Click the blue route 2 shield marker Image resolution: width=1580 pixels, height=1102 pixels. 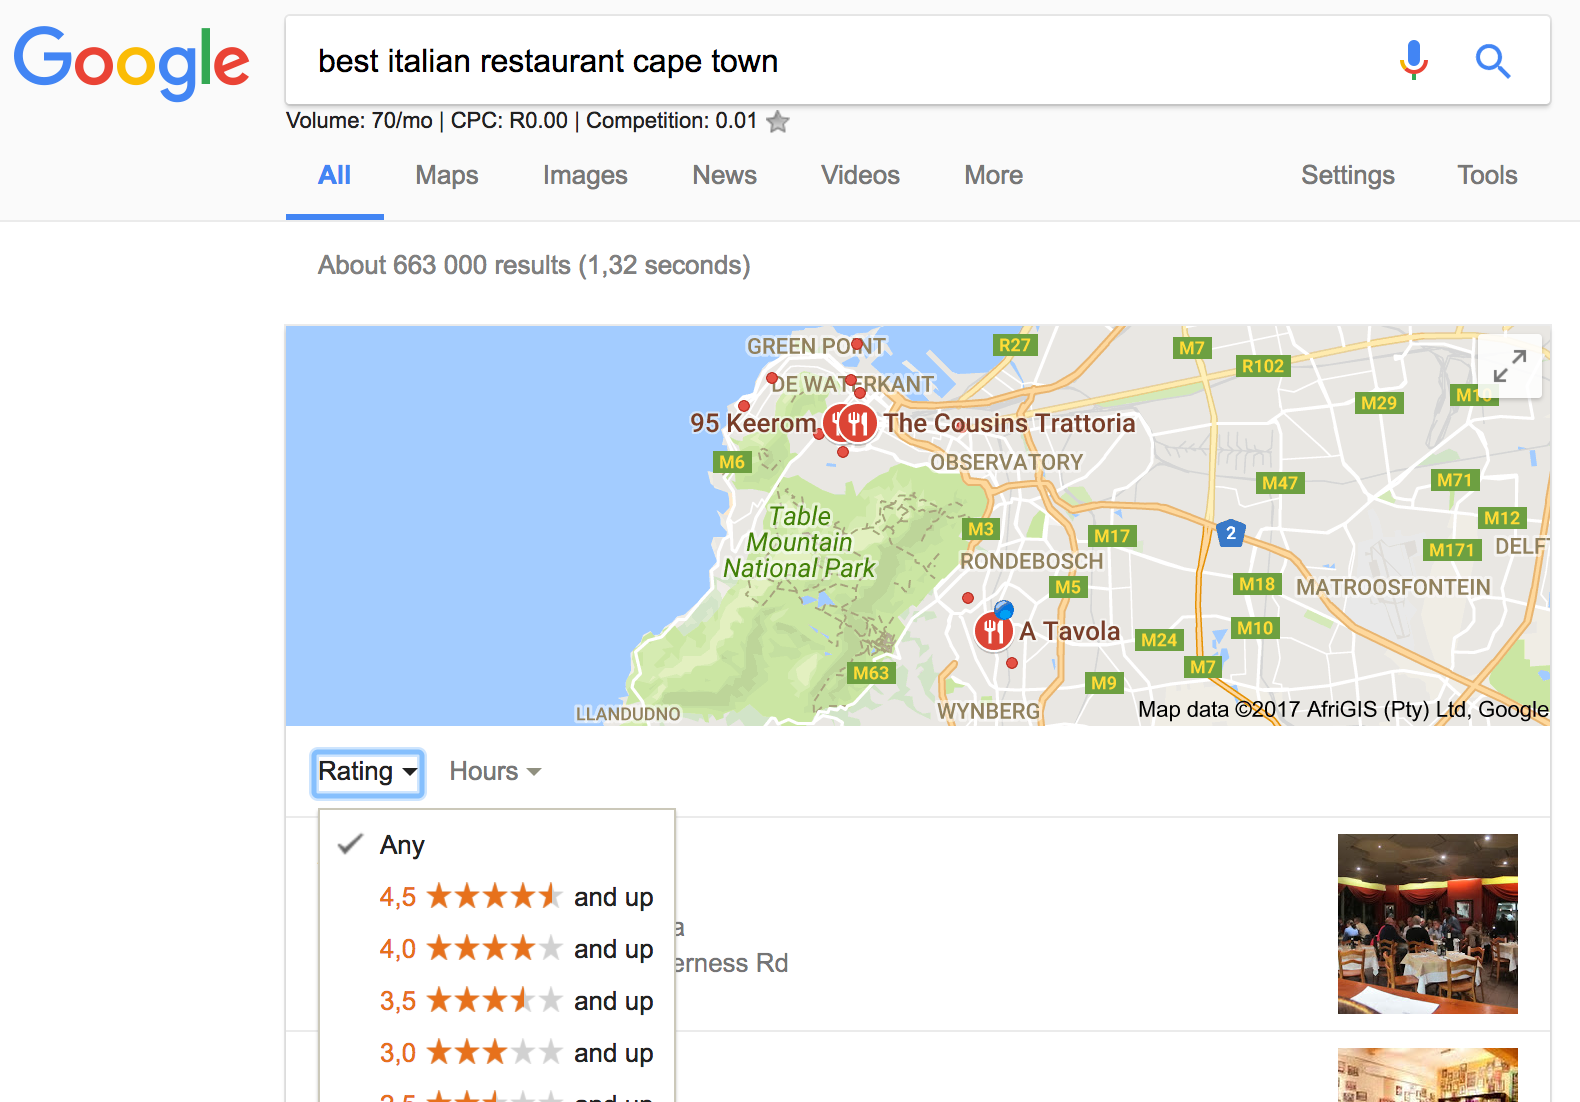click(x=1231, y=533)
